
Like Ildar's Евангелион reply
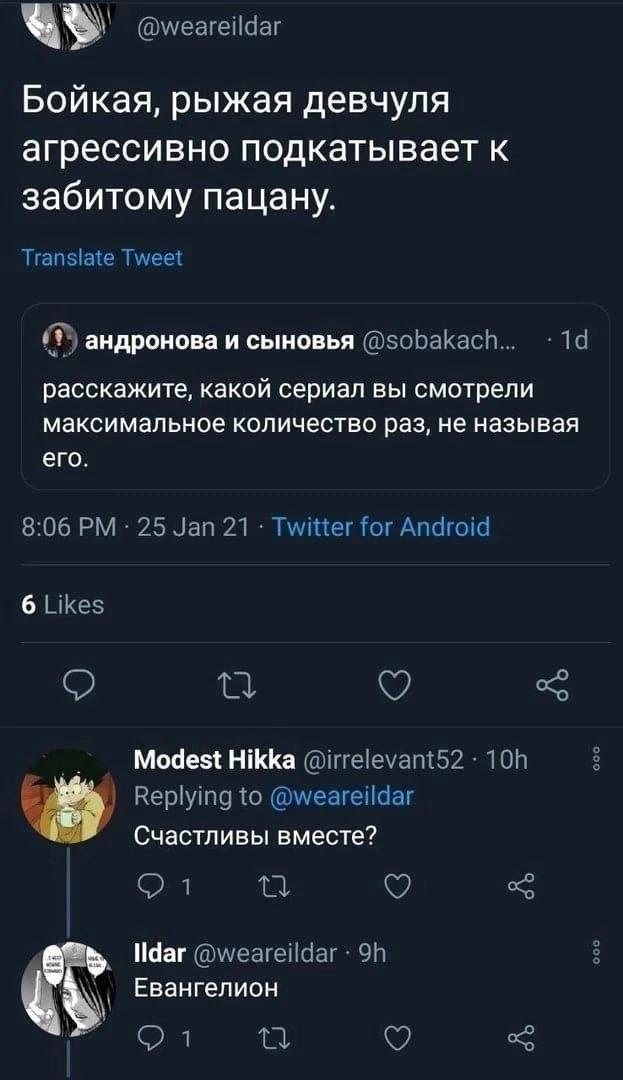coord(397,1036)
